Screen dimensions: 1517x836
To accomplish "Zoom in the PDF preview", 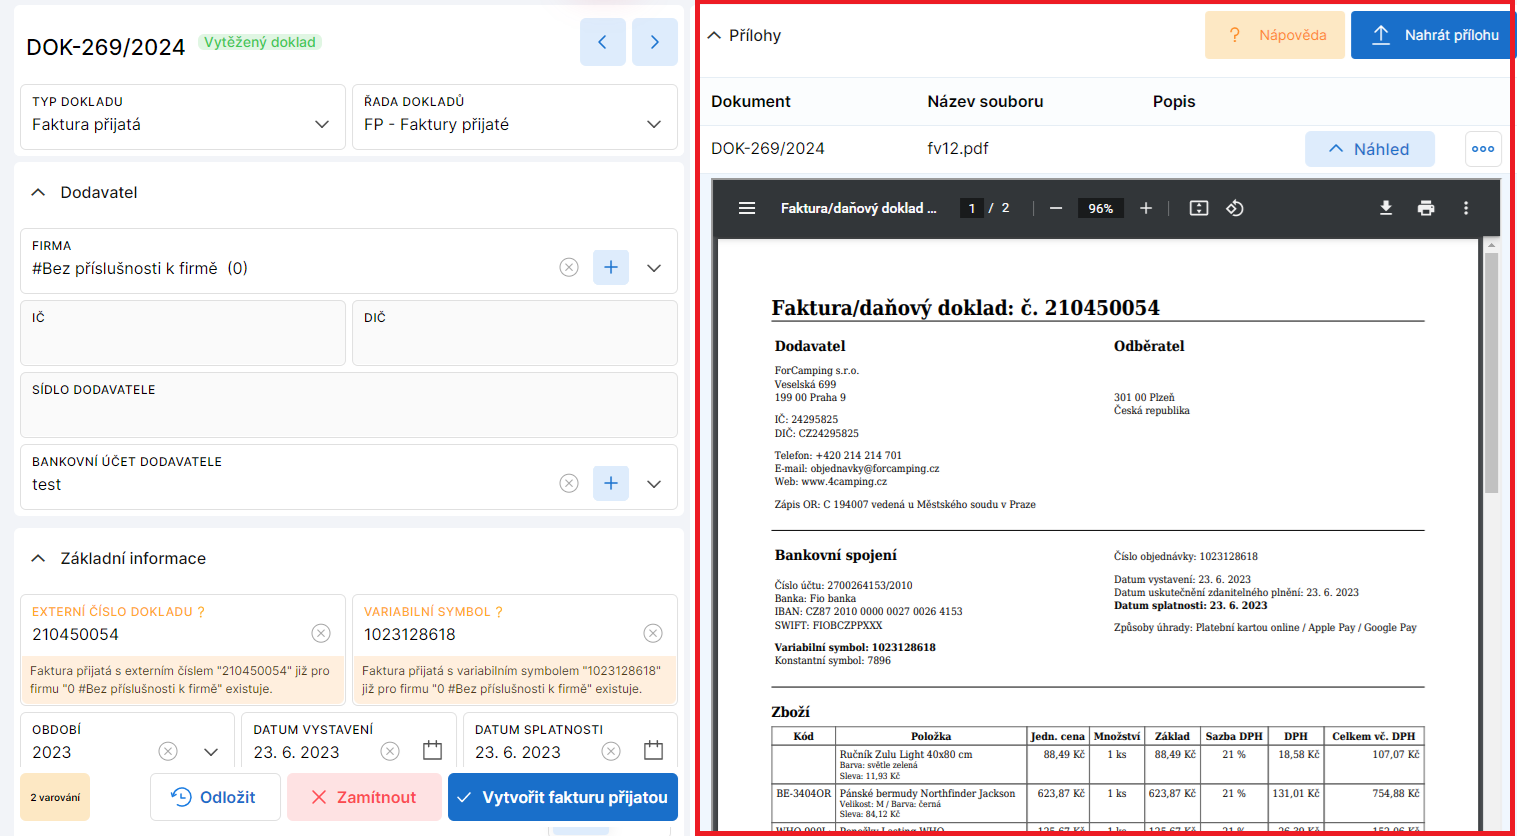I will [x=1146, y=208].
